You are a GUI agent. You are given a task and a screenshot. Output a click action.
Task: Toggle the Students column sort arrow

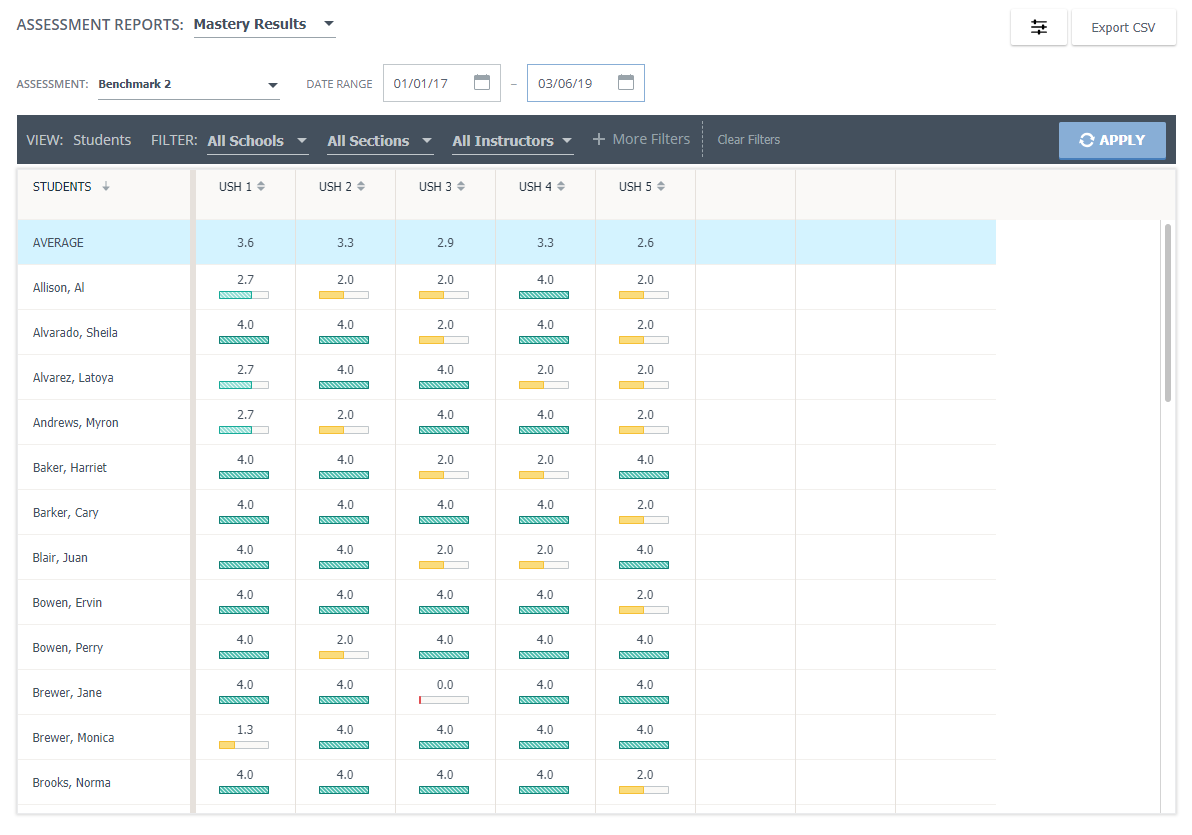point(106,187)
